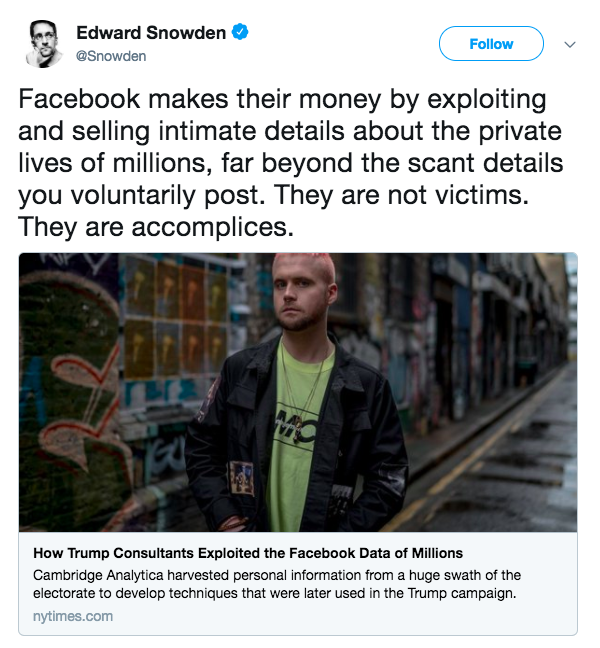Select the sentence They are accomplices

click(156, 227)
